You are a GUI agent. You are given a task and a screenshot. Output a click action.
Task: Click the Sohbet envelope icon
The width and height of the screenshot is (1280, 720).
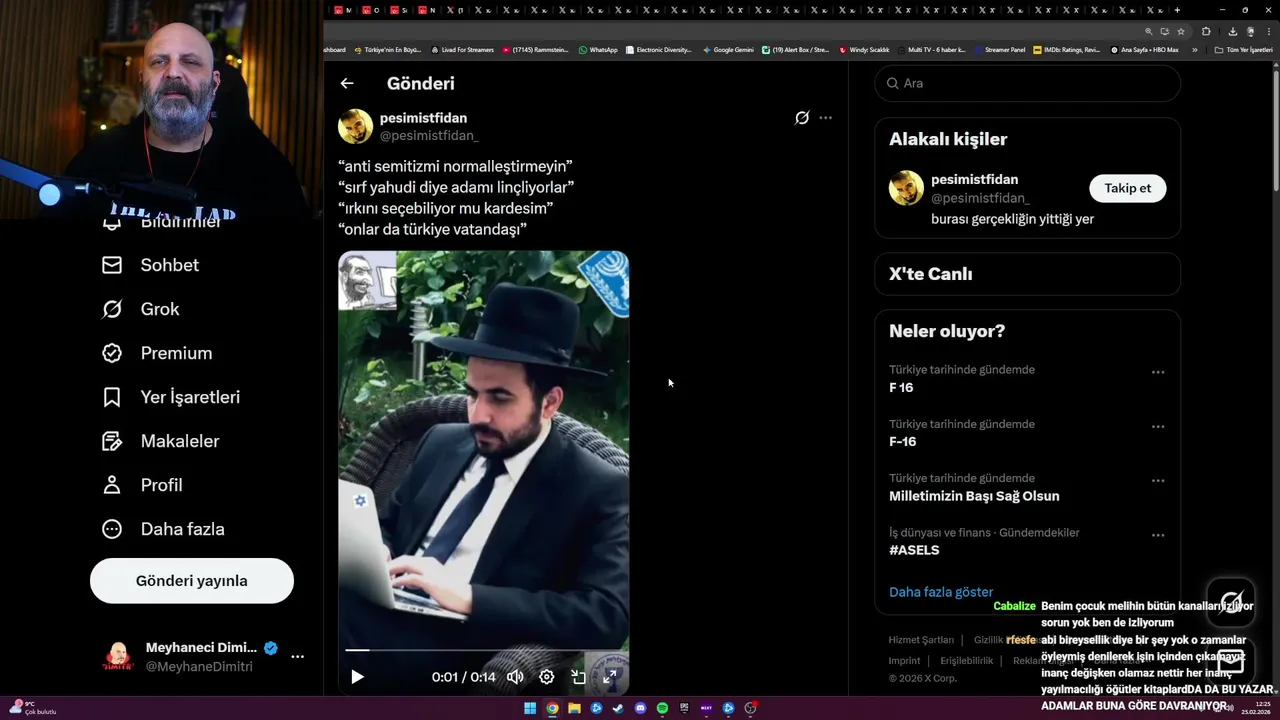112,265
